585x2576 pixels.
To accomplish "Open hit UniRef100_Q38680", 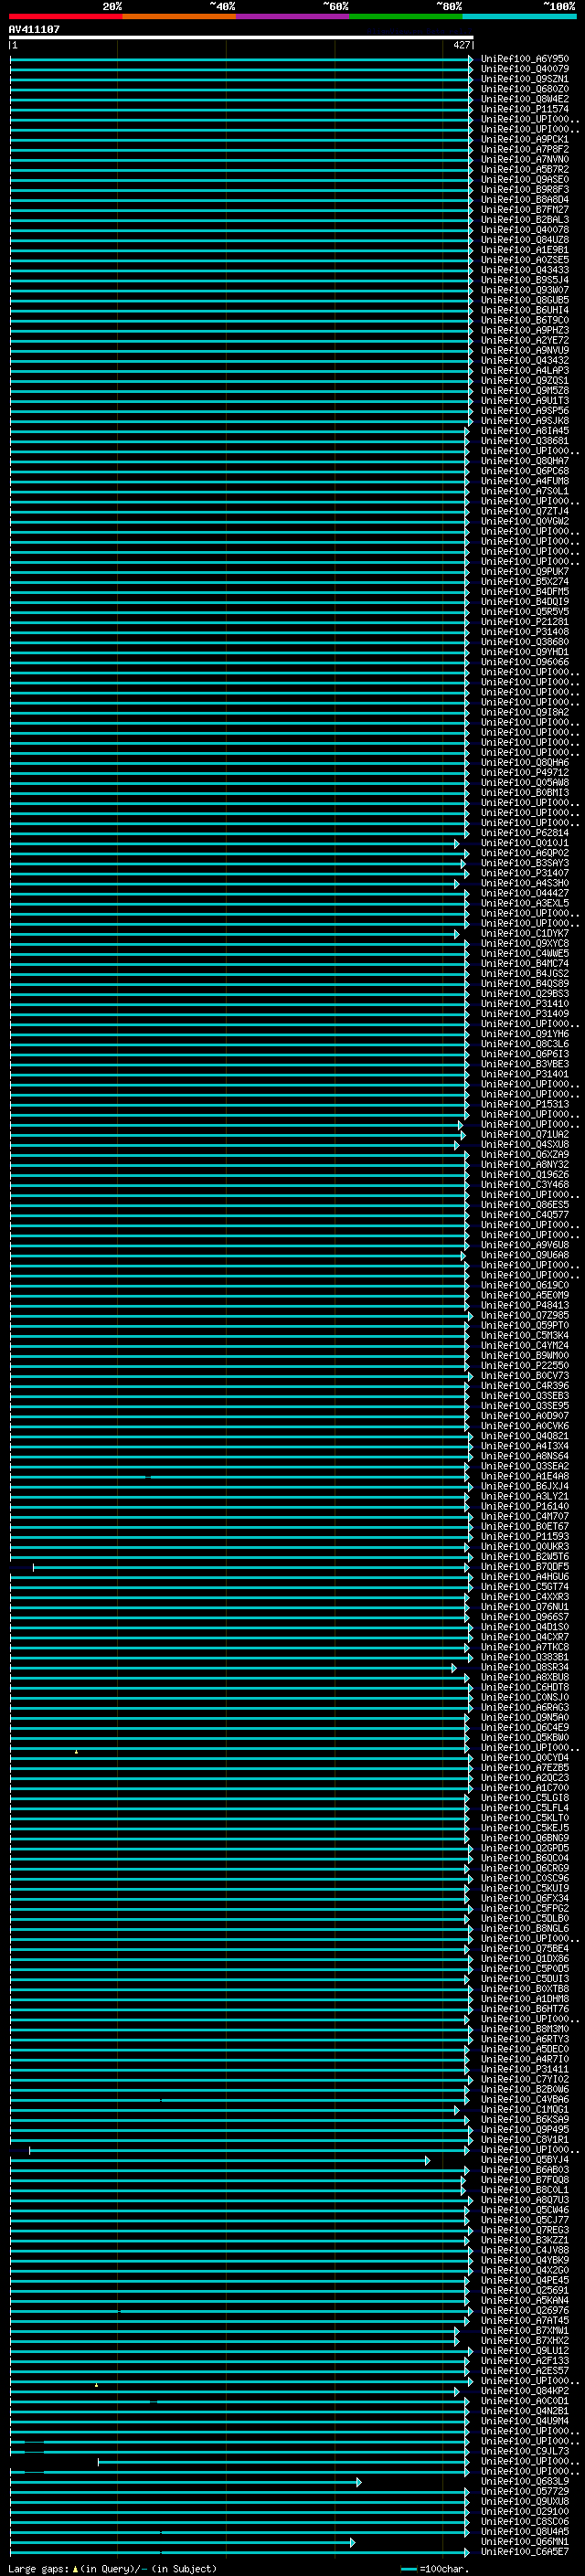I will tap(524, 642).
